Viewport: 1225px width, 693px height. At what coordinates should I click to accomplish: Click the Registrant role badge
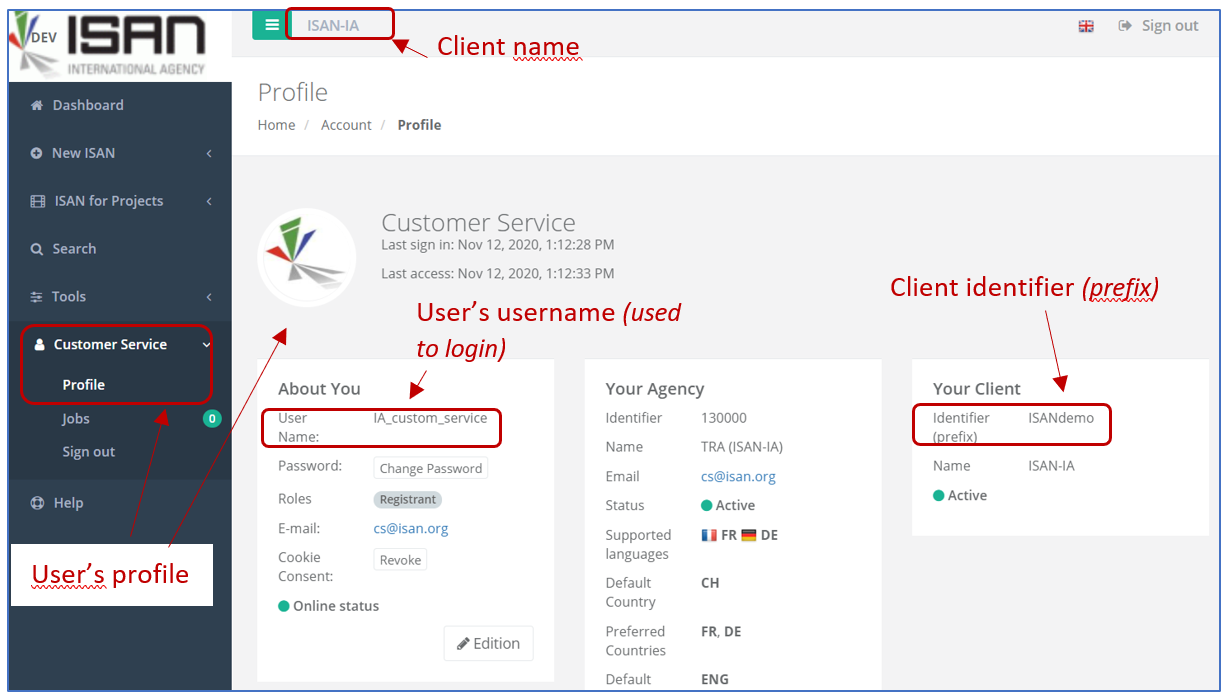point(408,499)
